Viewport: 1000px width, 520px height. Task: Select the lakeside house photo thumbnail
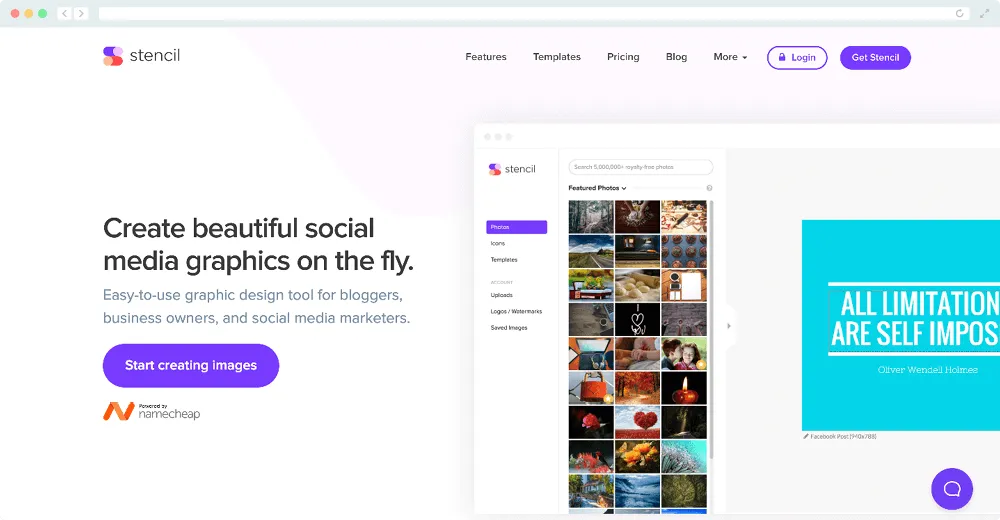coord(591,491)
